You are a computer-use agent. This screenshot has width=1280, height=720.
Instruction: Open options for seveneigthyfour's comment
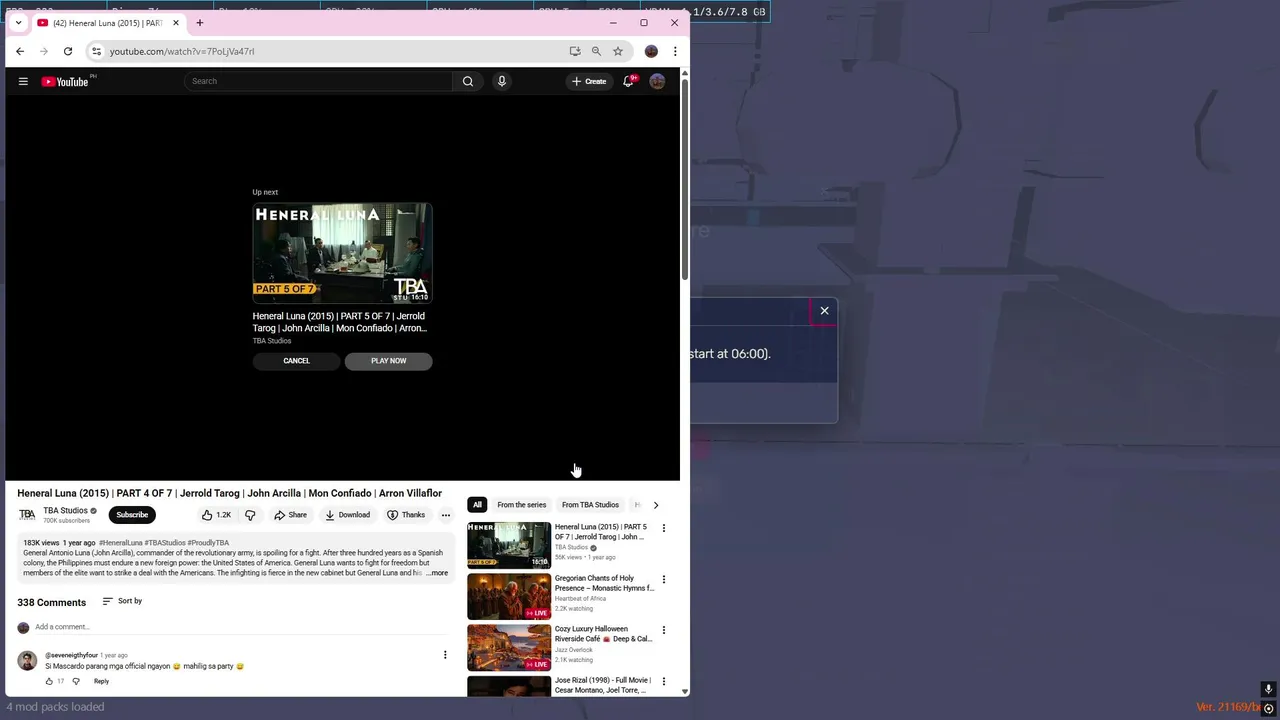click(x=445, y=655)
